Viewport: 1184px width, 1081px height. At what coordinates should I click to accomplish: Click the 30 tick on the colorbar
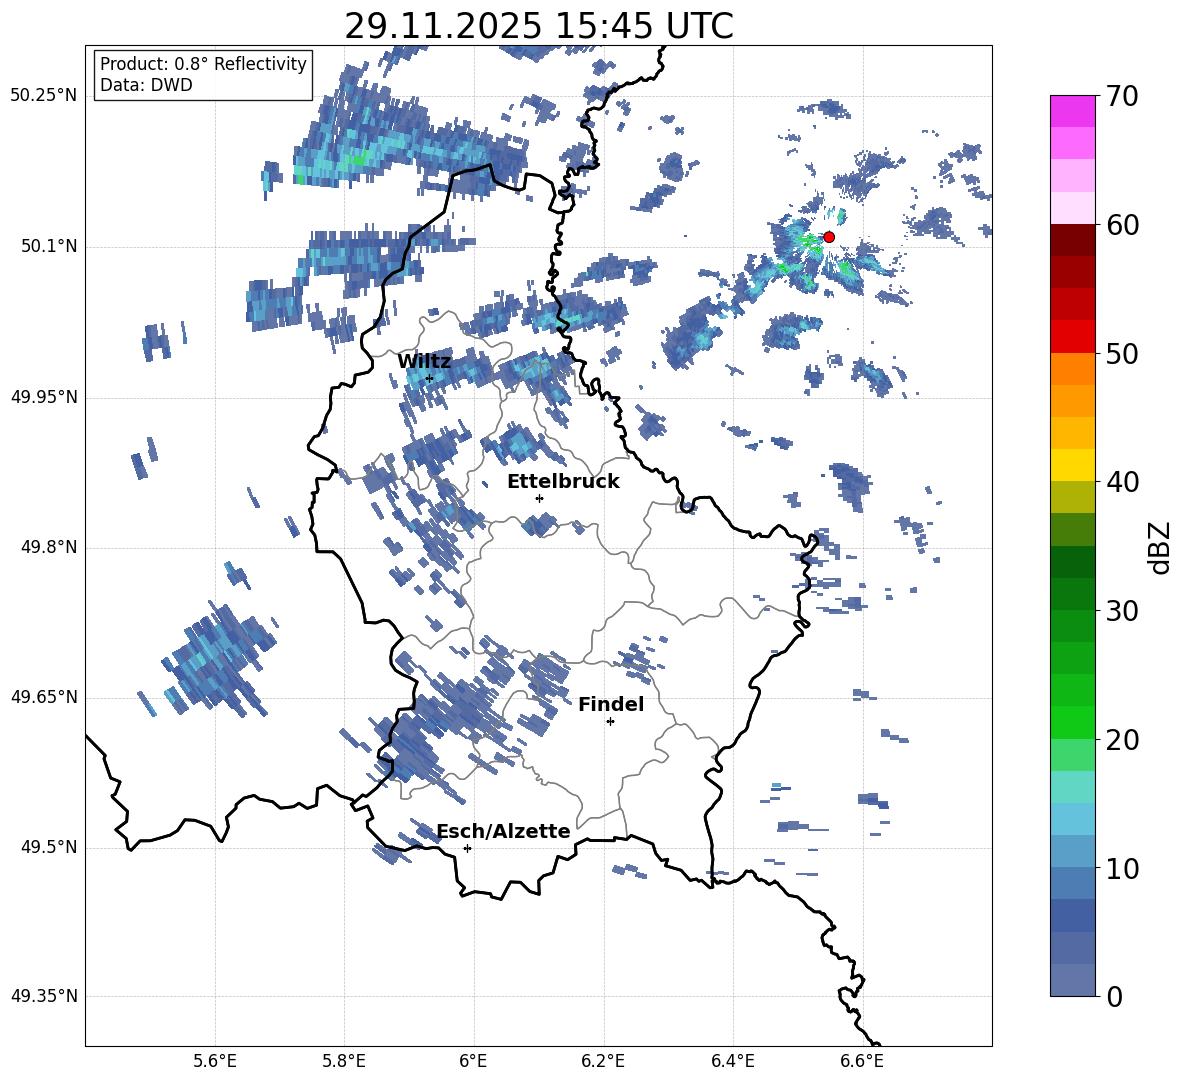pos(1122,611)
